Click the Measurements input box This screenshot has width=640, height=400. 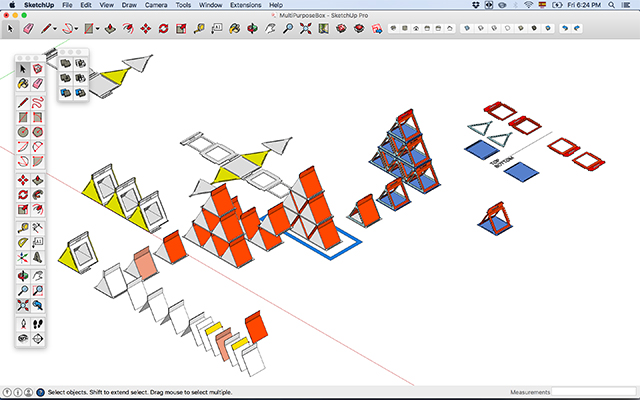click(594, 392)
